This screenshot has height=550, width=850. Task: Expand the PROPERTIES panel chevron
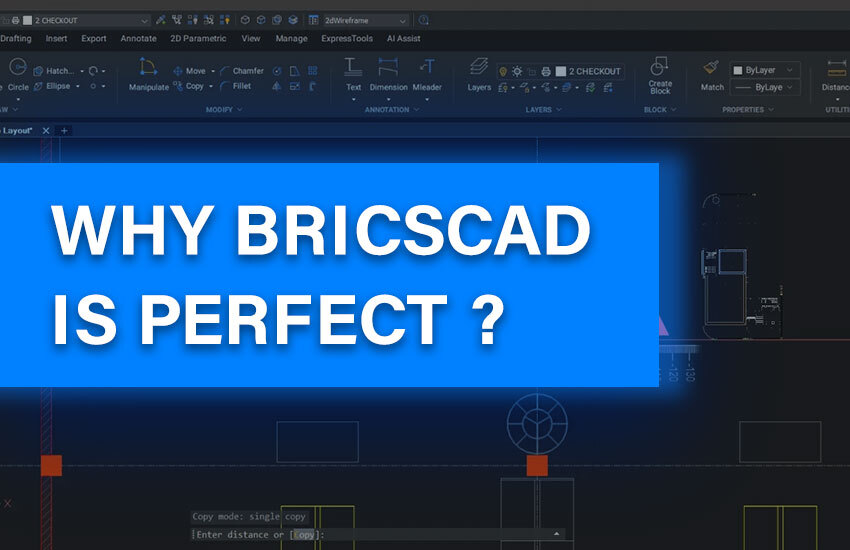771,109
